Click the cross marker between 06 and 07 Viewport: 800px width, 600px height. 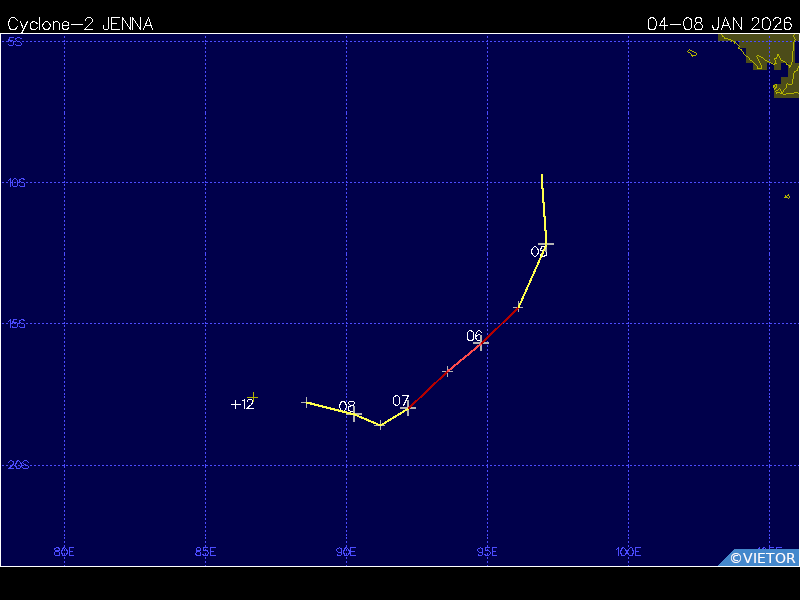[x=447, y=371]
